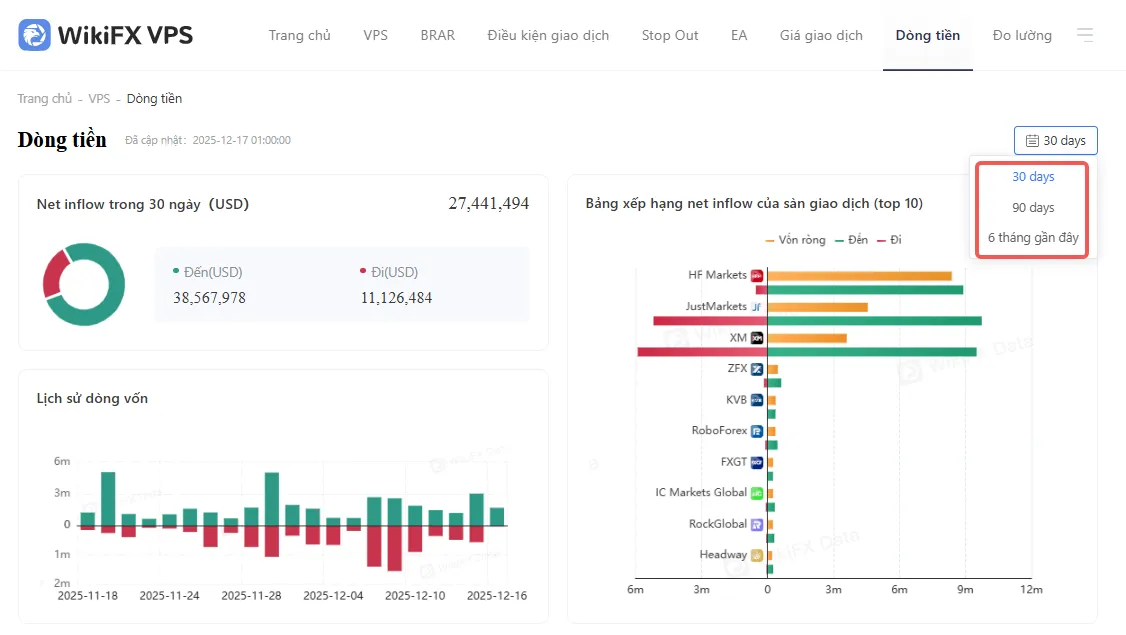Select 90 days from the dropdown list
This screenshot has height=635, width=1126.
tap(1033, 208)
